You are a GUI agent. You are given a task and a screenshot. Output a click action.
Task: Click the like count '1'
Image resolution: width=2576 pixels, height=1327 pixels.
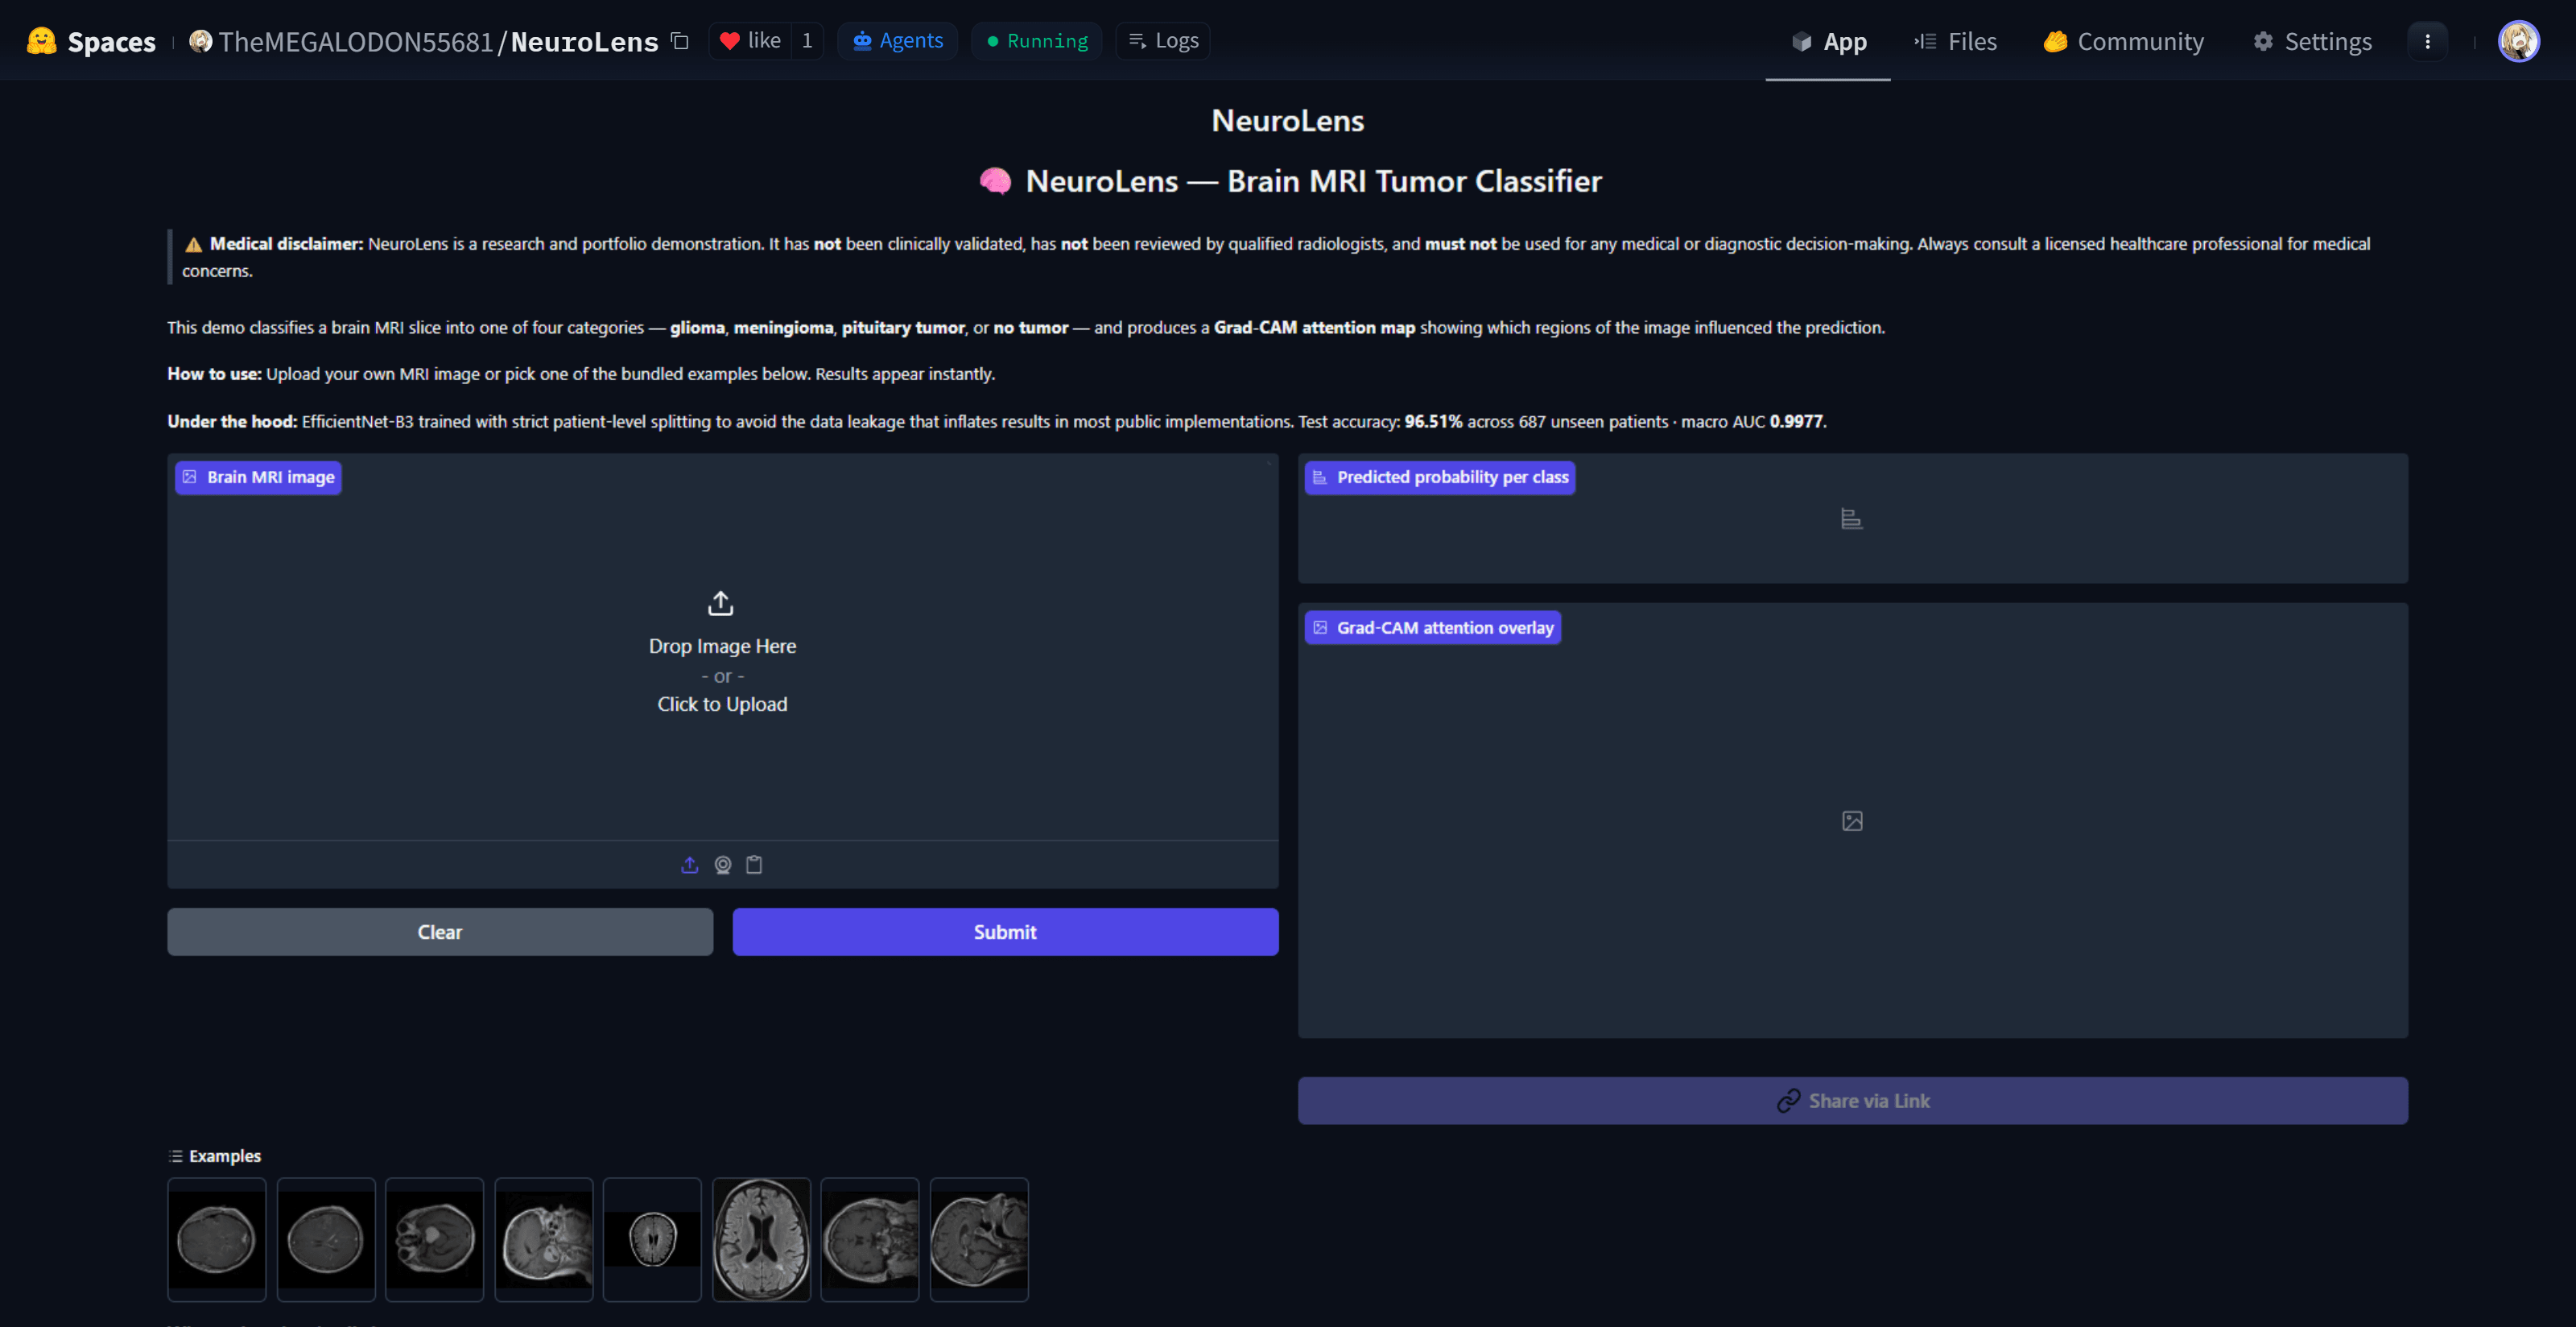(807, 41)
